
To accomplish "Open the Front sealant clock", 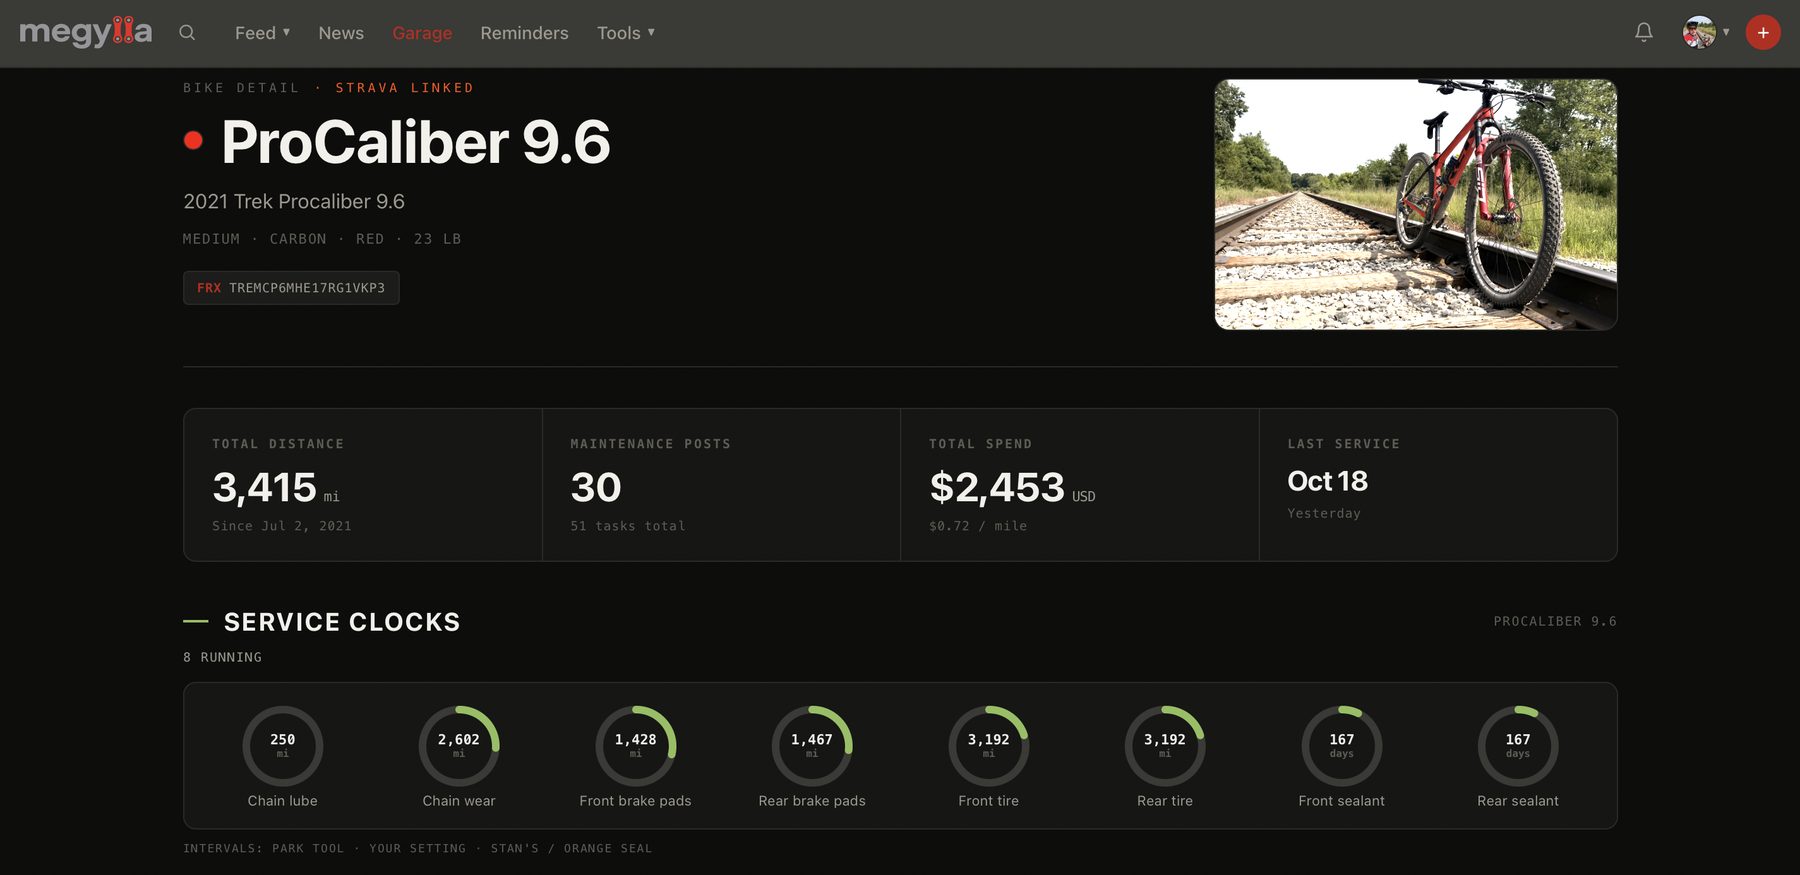I will click(1342, 757).
